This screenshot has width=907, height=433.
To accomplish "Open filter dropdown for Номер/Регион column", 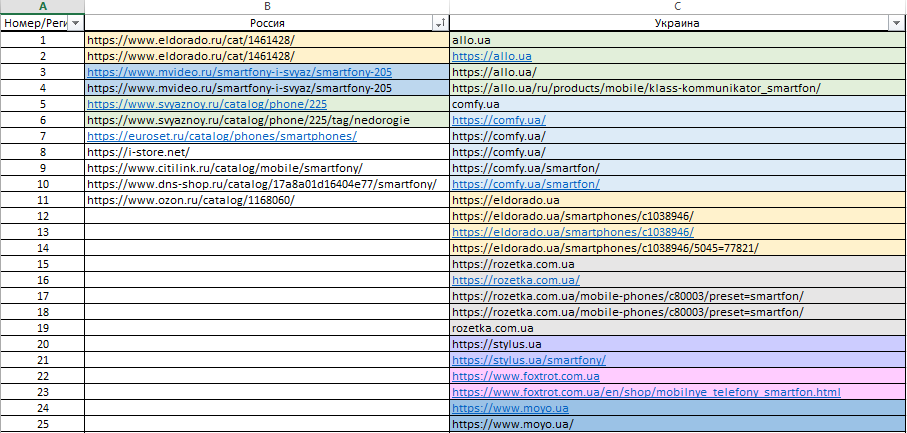I will [x=76, y=23].
